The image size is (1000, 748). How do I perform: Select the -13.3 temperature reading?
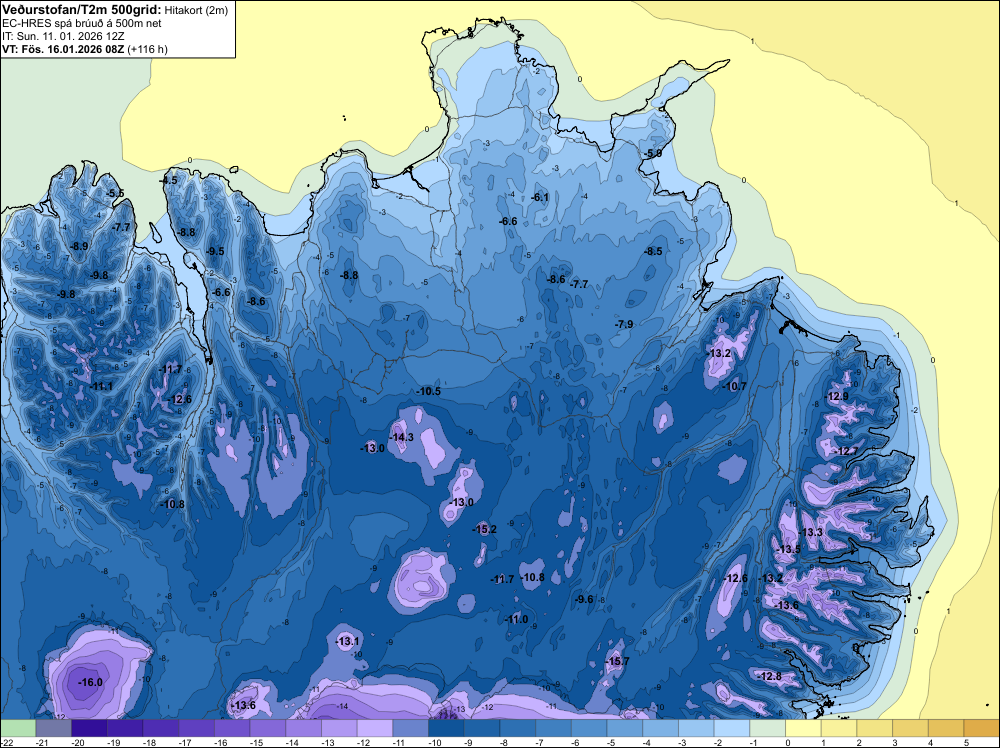pos(811,532)
